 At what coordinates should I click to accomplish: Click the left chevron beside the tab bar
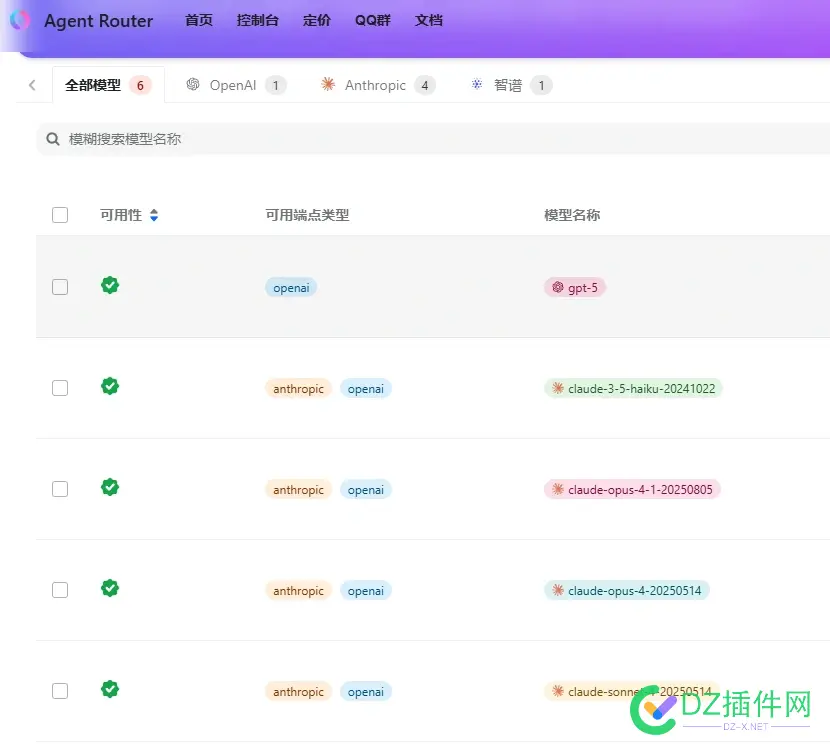(x=31, y=85)
